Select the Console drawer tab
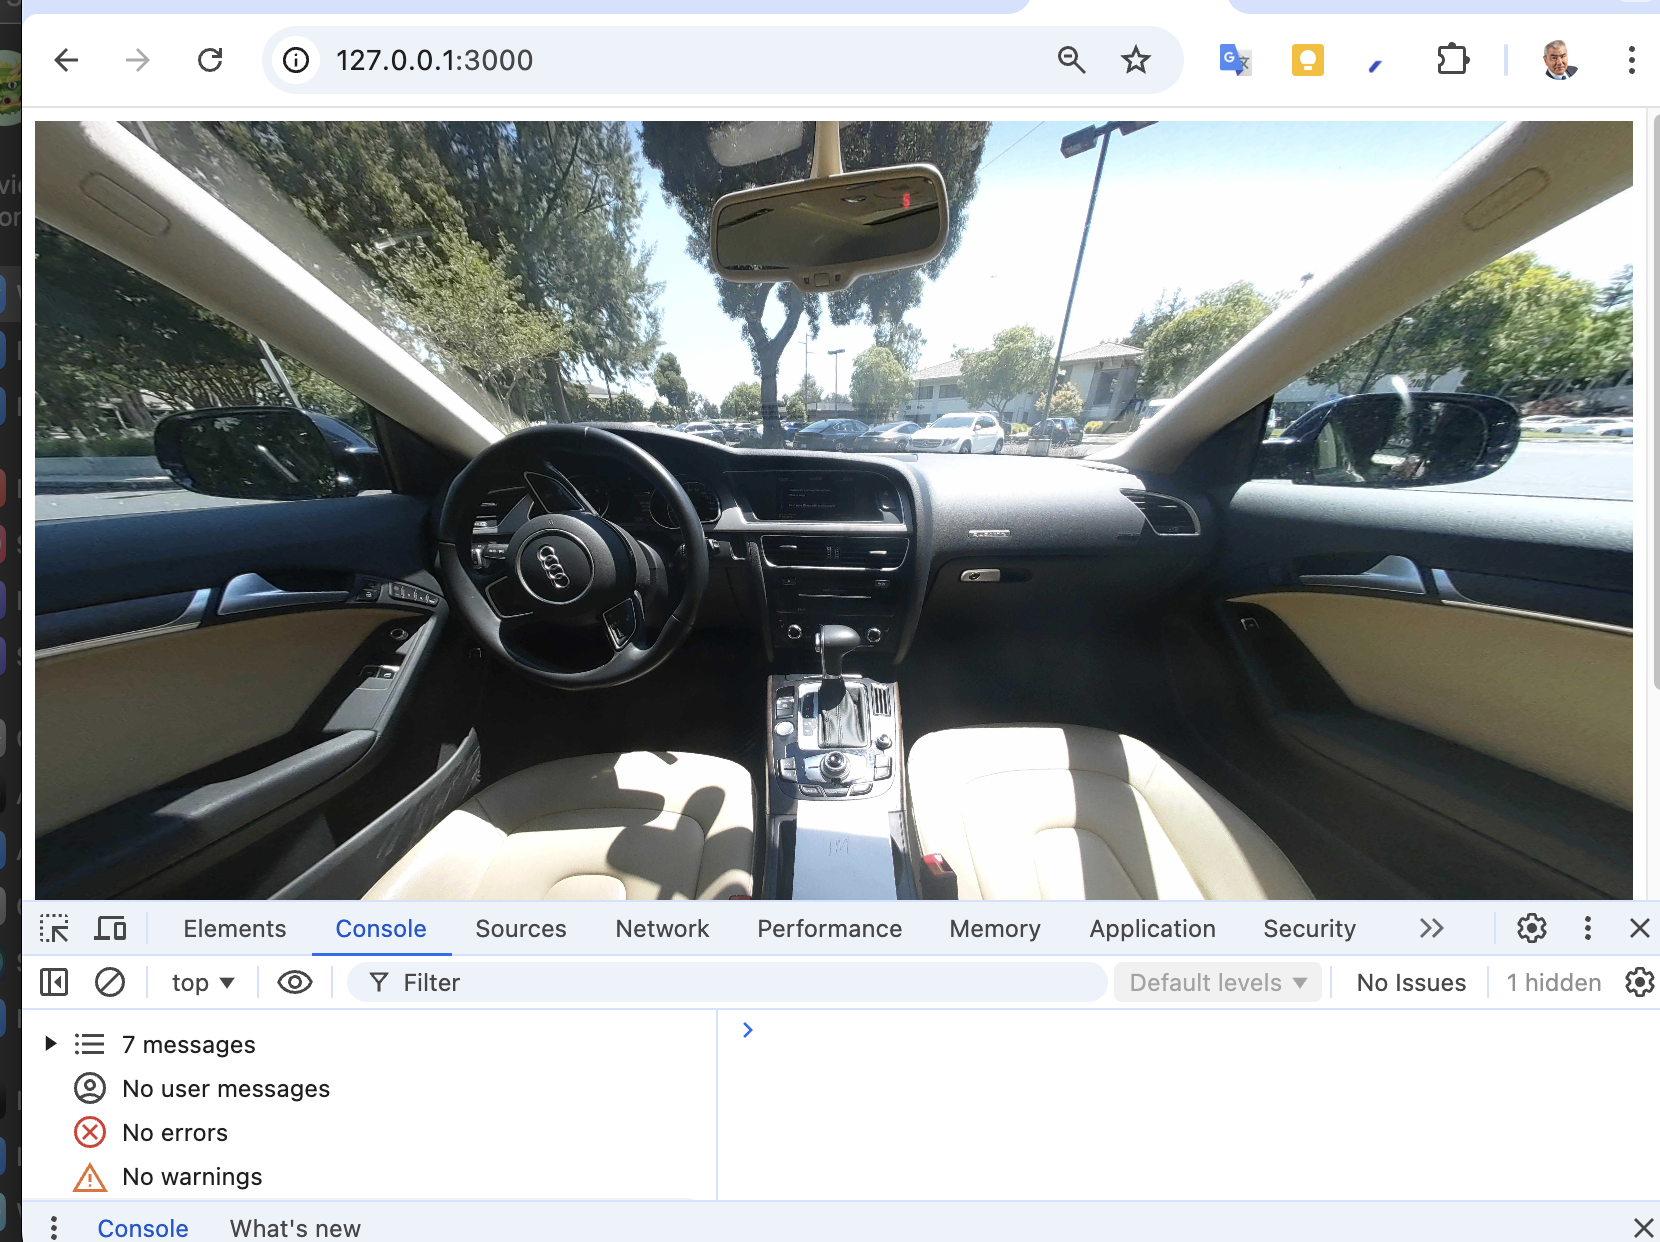This screenshot has height=1242, width=1660. point(143,1228)
